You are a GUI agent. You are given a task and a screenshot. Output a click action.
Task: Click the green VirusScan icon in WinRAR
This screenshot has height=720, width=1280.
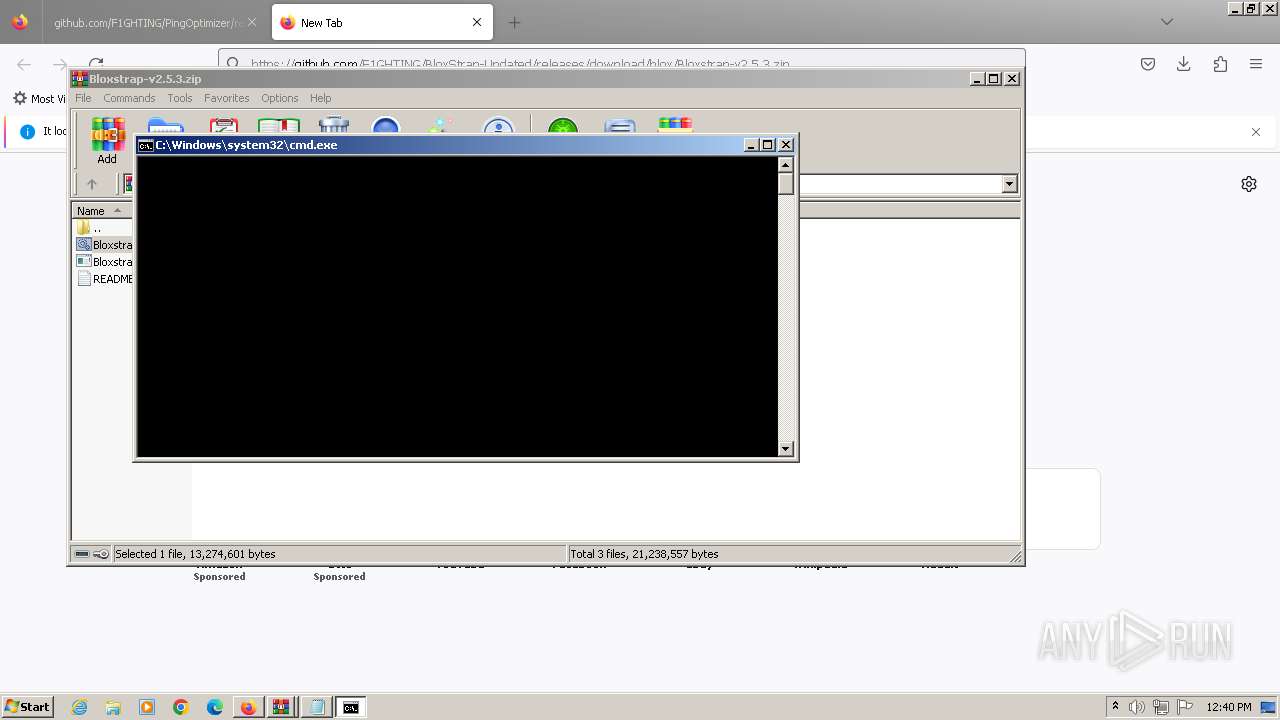click(562, 126)
